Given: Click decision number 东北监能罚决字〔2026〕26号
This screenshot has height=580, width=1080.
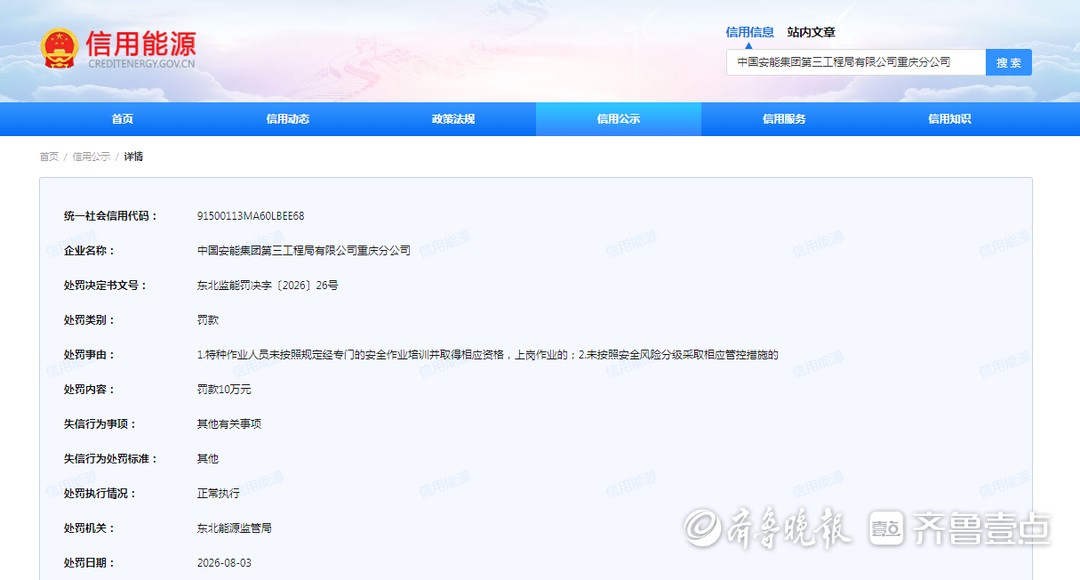Looking at the screenshot, I should coord(267,285).
